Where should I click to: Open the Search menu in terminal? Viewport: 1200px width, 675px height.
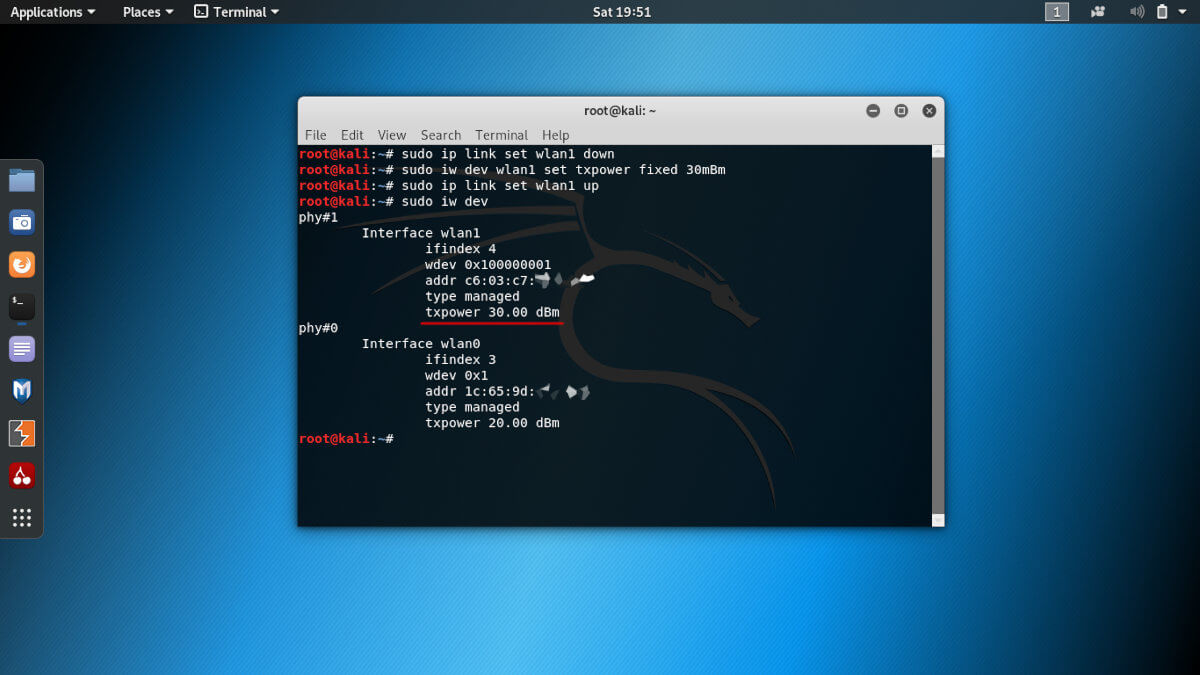(440, 135)
